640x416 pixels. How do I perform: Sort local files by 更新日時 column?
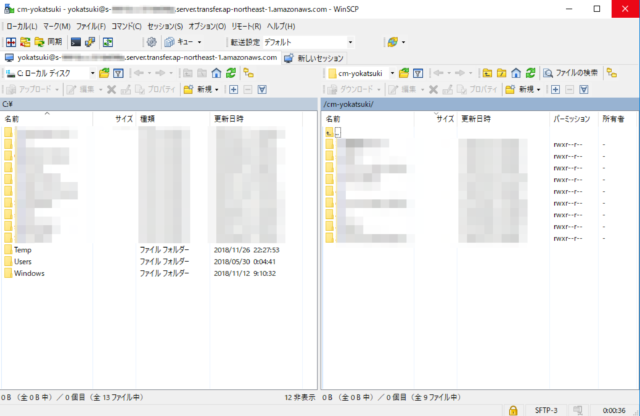click(x=256, y=119)
